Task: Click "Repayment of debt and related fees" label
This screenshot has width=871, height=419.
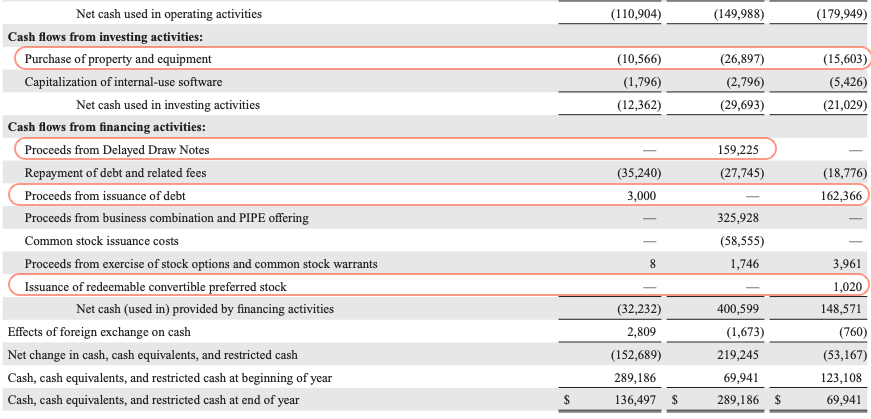Action: click(114, 173)
